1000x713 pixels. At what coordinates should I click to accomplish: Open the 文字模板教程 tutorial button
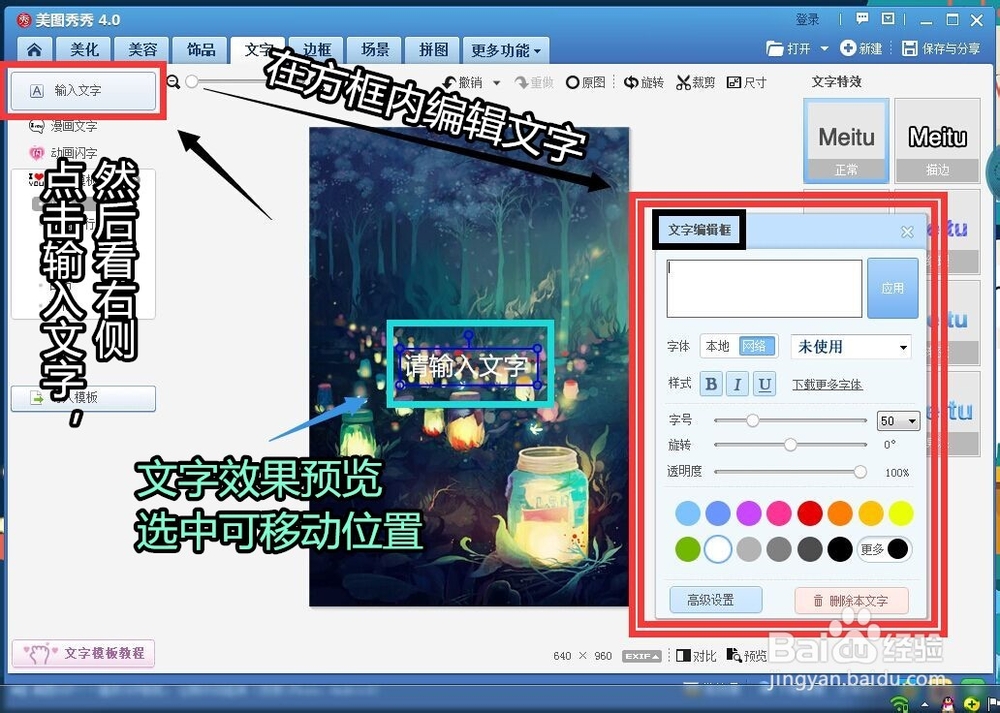tap(83, 653)
